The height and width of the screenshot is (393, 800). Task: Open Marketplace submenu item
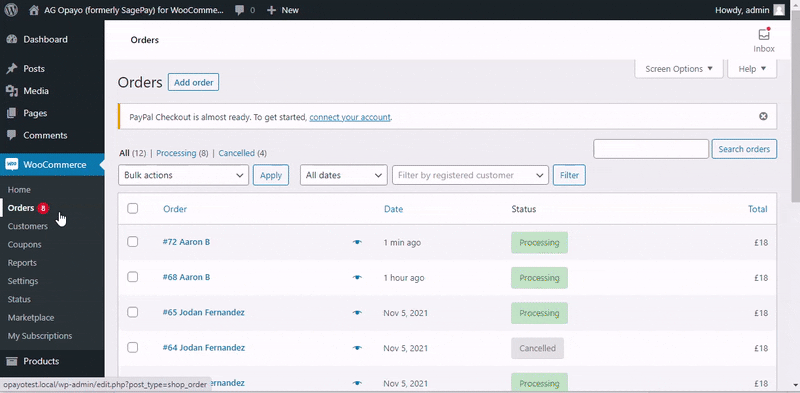[31, 317]
